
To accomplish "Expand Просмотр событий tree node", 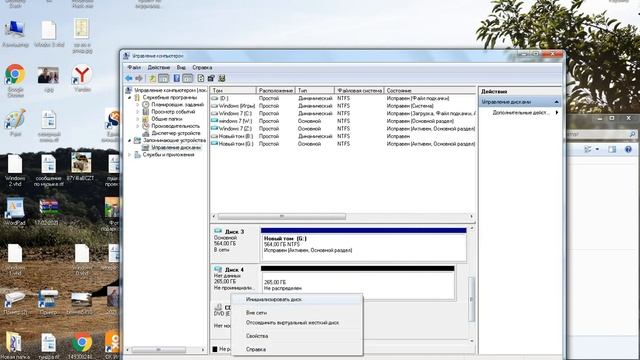I will [138, 111].
